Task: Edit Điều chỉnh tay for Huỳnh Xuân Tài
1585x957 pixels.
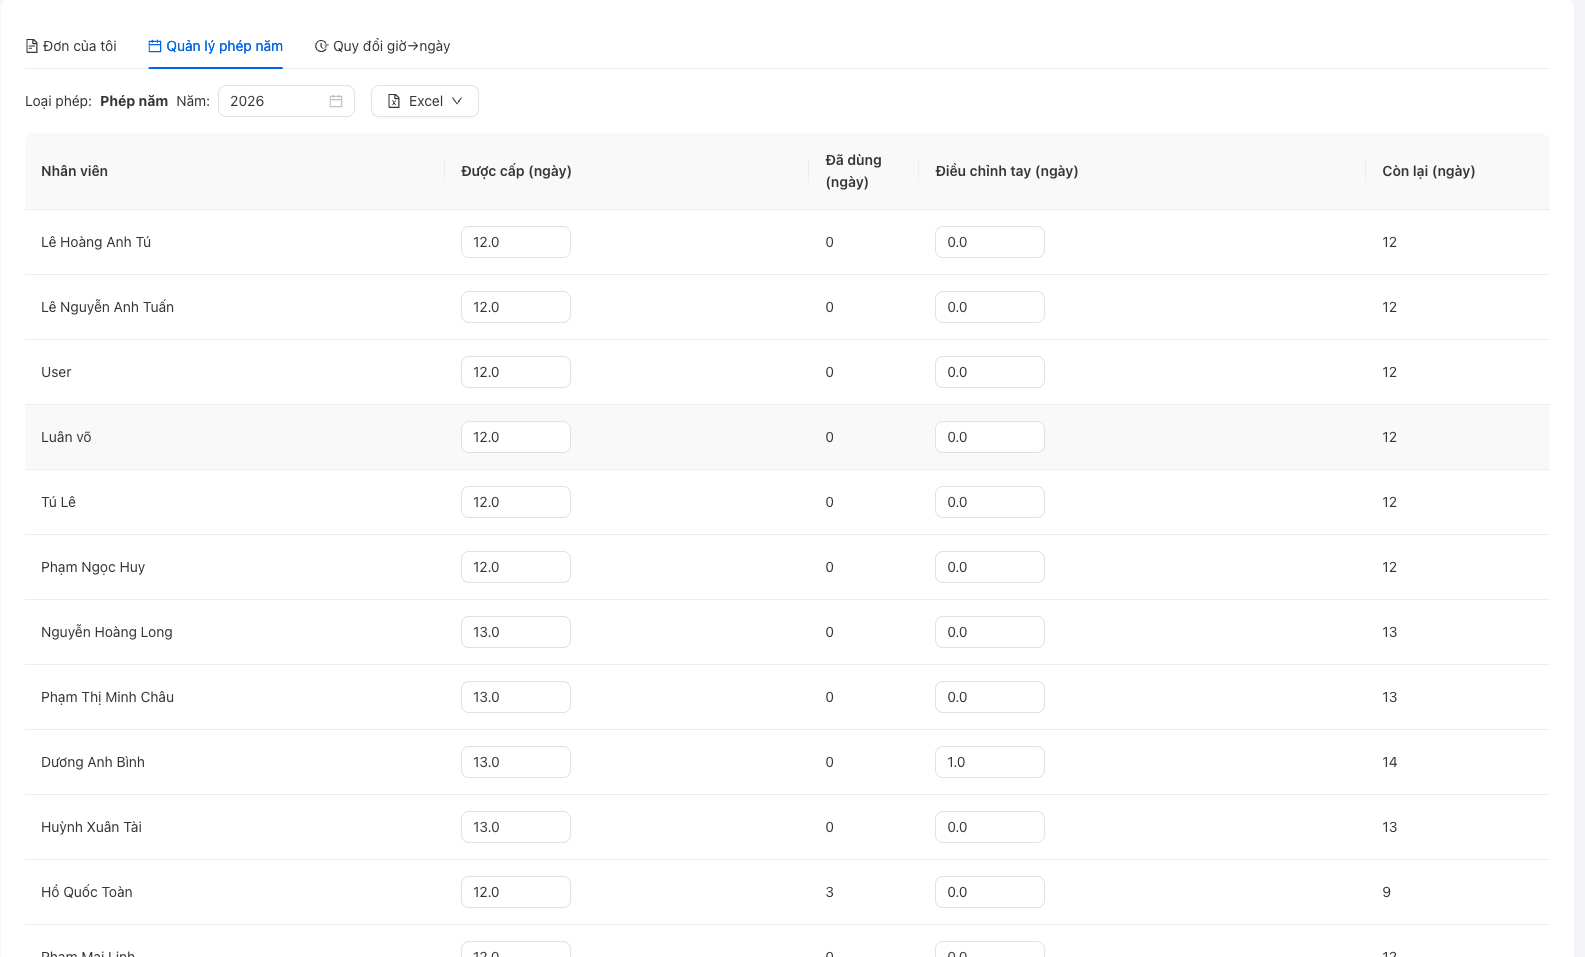Action: (990, 827)
